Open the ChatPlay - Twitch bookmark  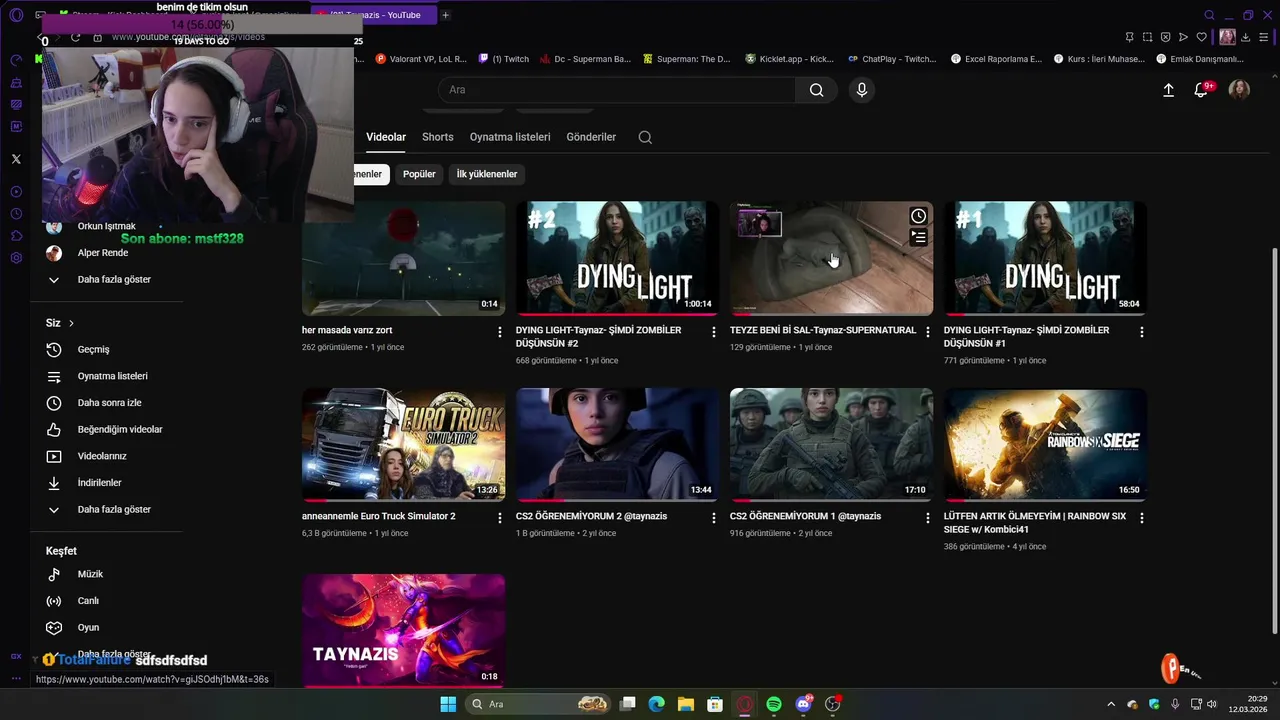(892, 59)
